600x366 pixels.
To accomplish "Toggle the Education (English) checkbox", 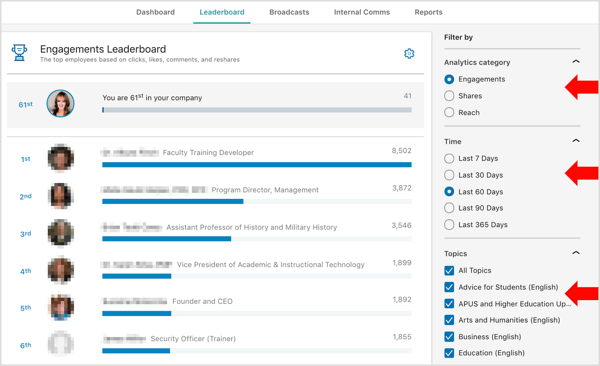I will (x=449, y=353).
